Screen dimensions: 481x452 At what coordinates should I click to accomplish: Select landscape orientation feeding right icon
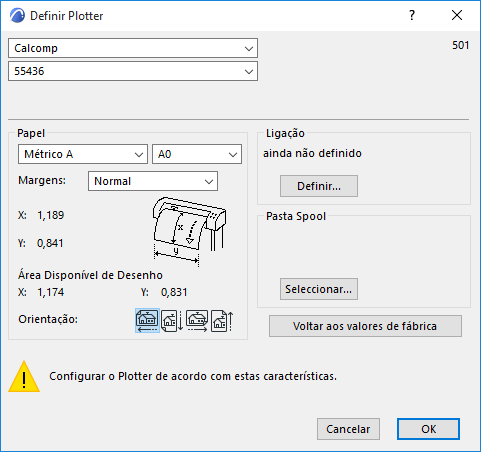coord(197,320)
